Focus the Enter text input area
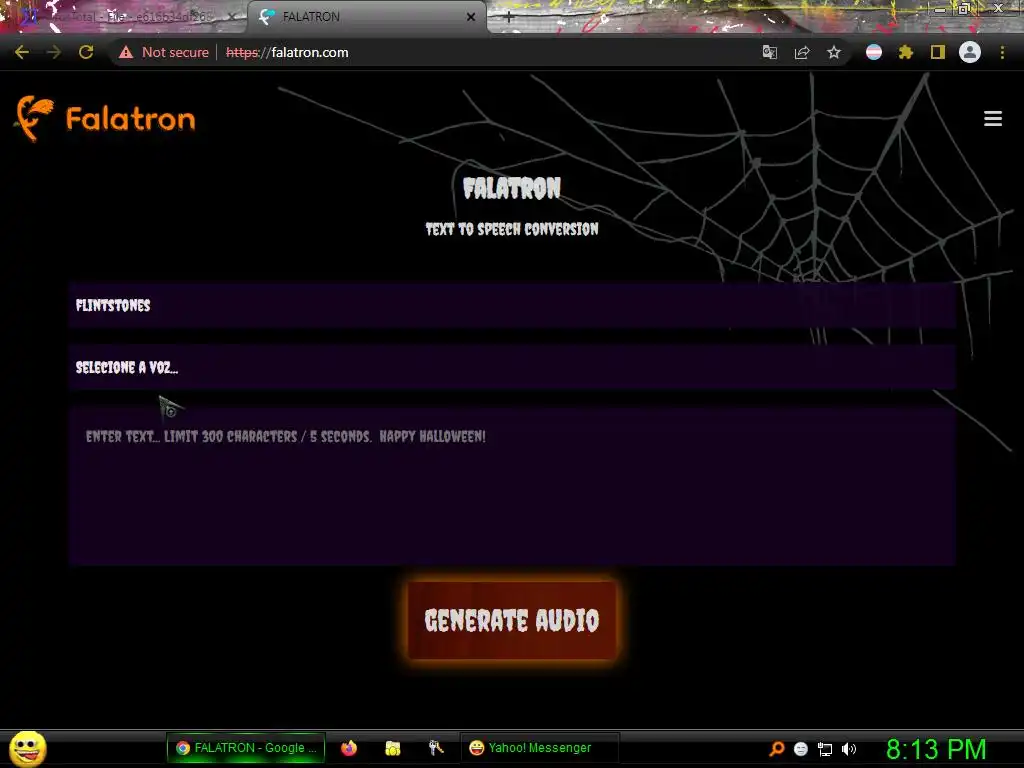This screenshot has width=1024, height=768. [x=512, y=486]
